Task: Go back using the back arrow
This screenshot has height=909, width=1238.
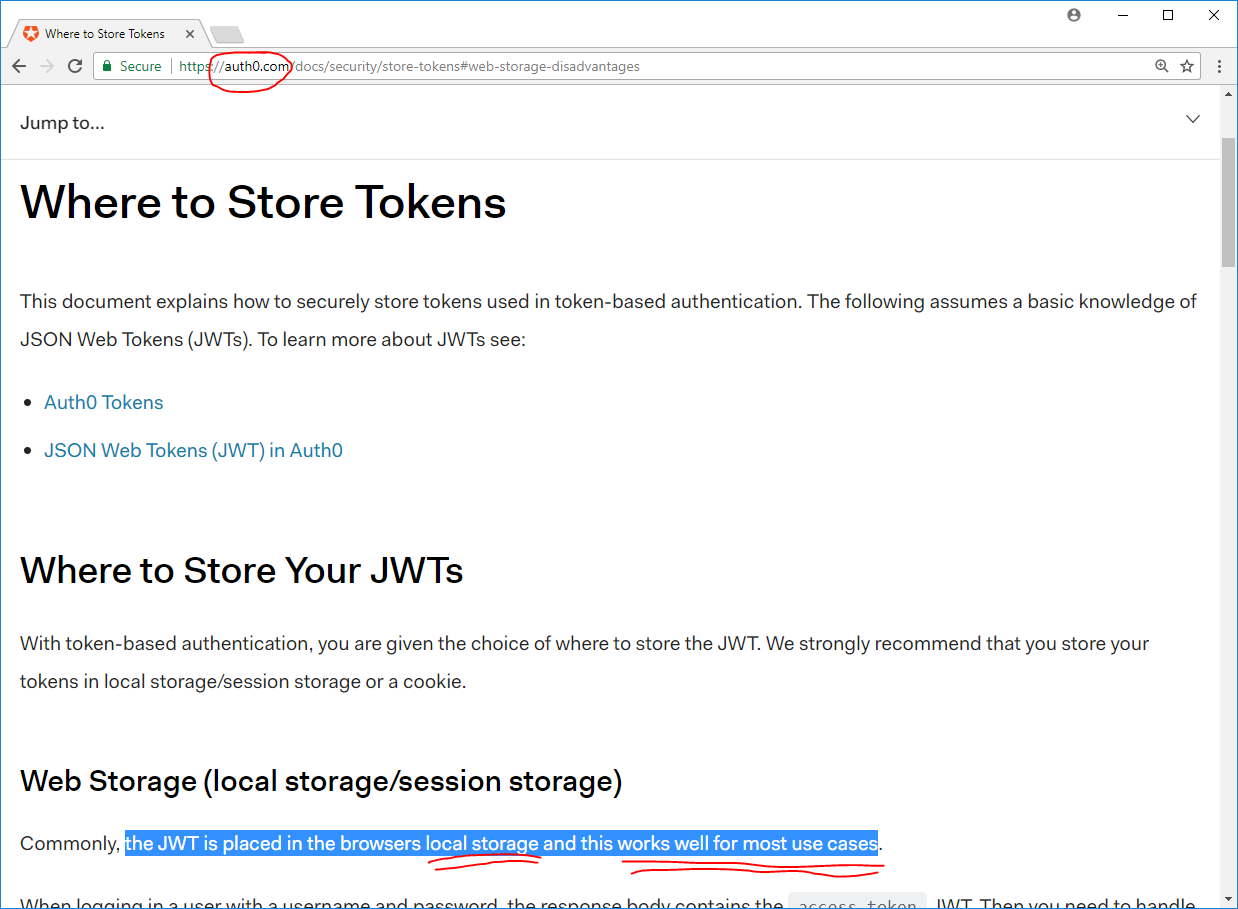Action: point(19,66)
